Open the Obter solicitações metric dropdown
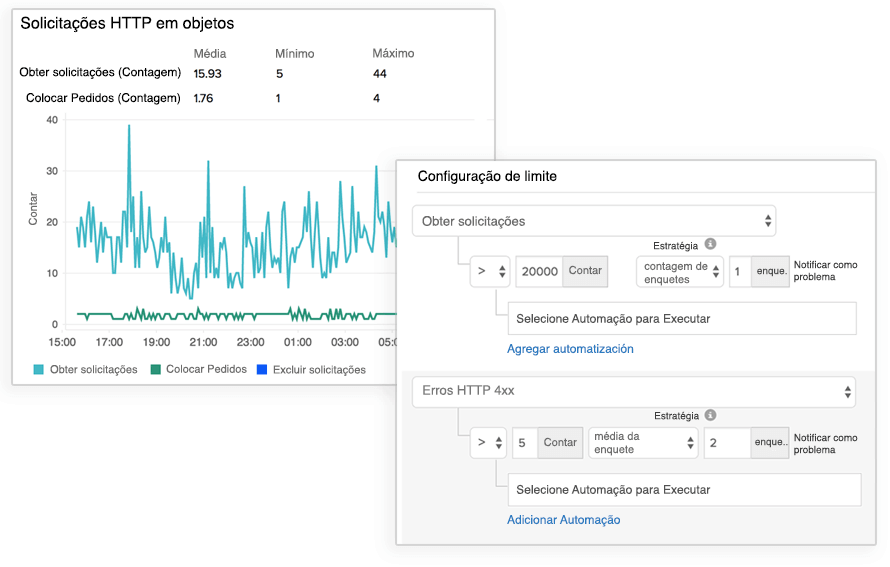890x567 pixels. click(593, 221)
